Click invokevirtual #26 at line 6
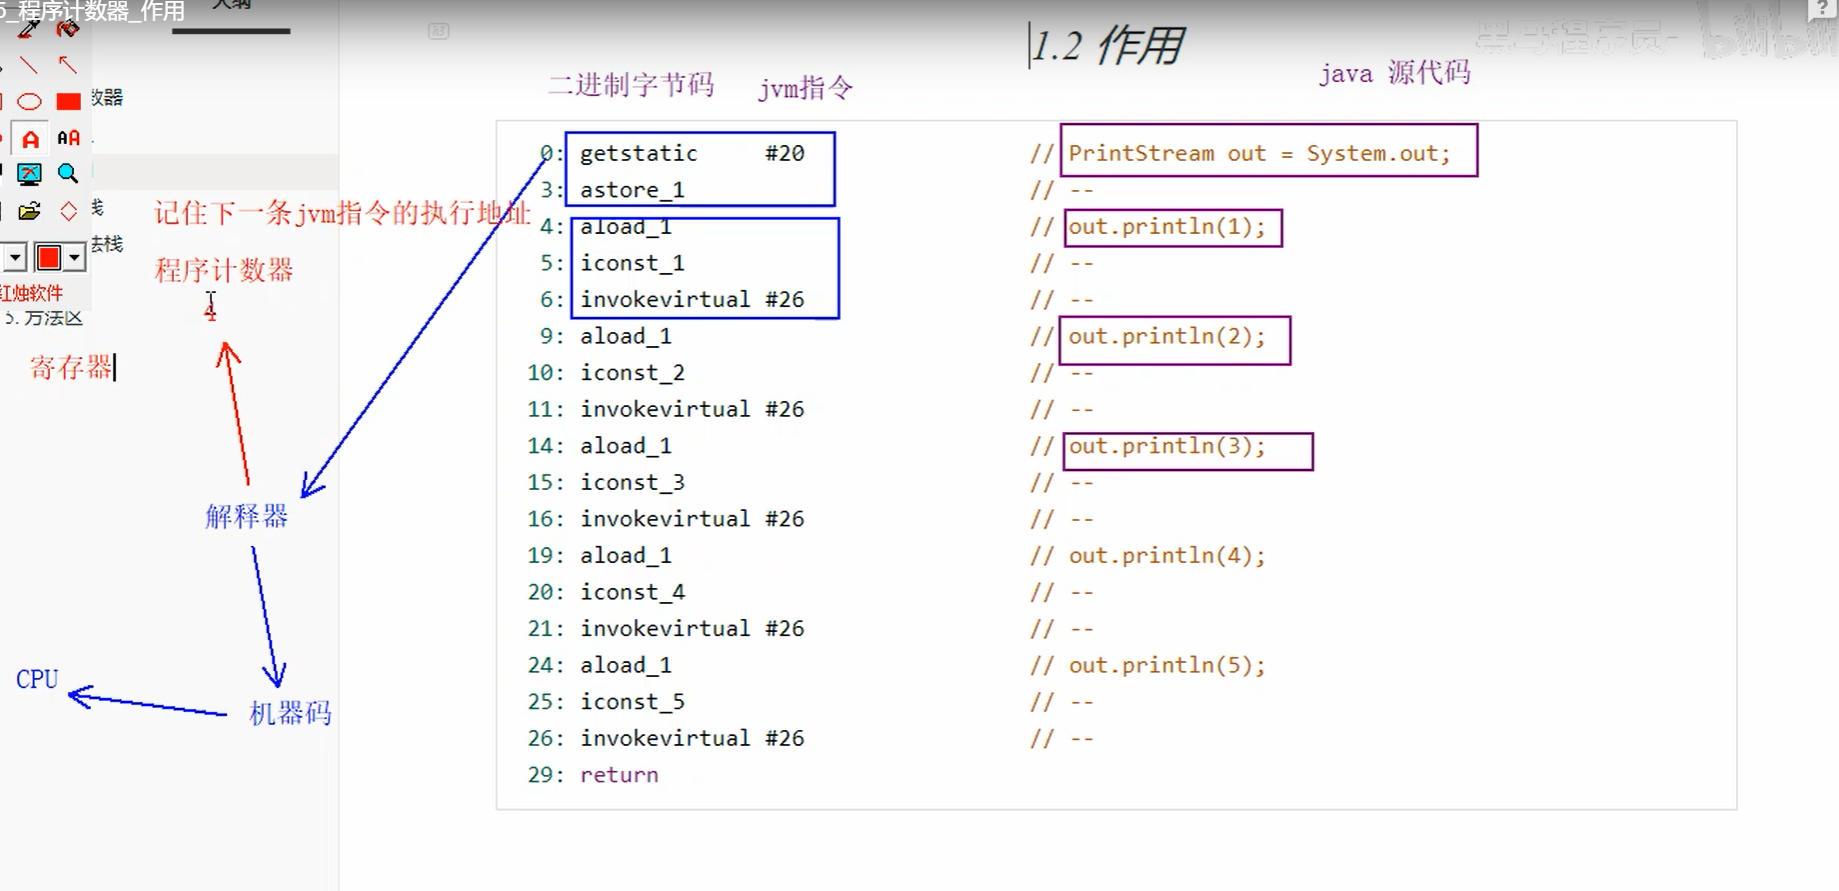Screen dimensions: 1839x891 coord(692,299)
